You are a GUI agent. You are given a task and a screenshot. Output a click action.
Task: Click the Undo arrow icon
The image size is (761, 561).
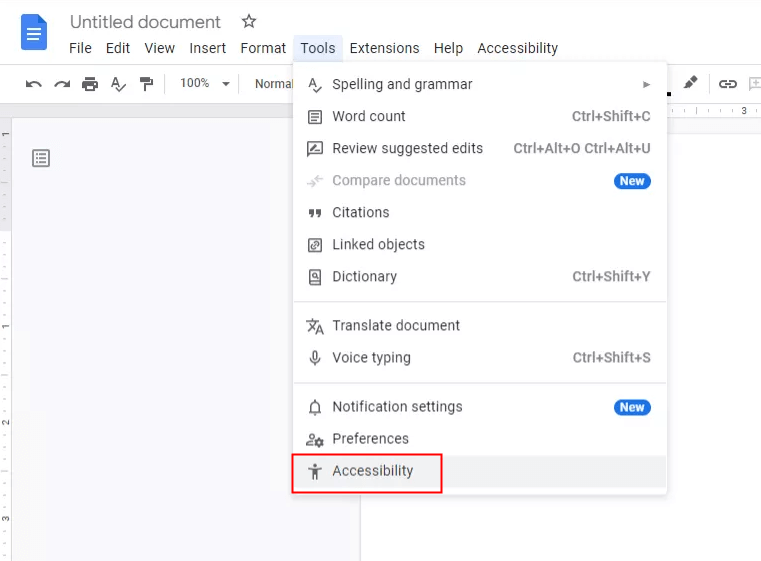pyautogui.click(x=33, y=84)
